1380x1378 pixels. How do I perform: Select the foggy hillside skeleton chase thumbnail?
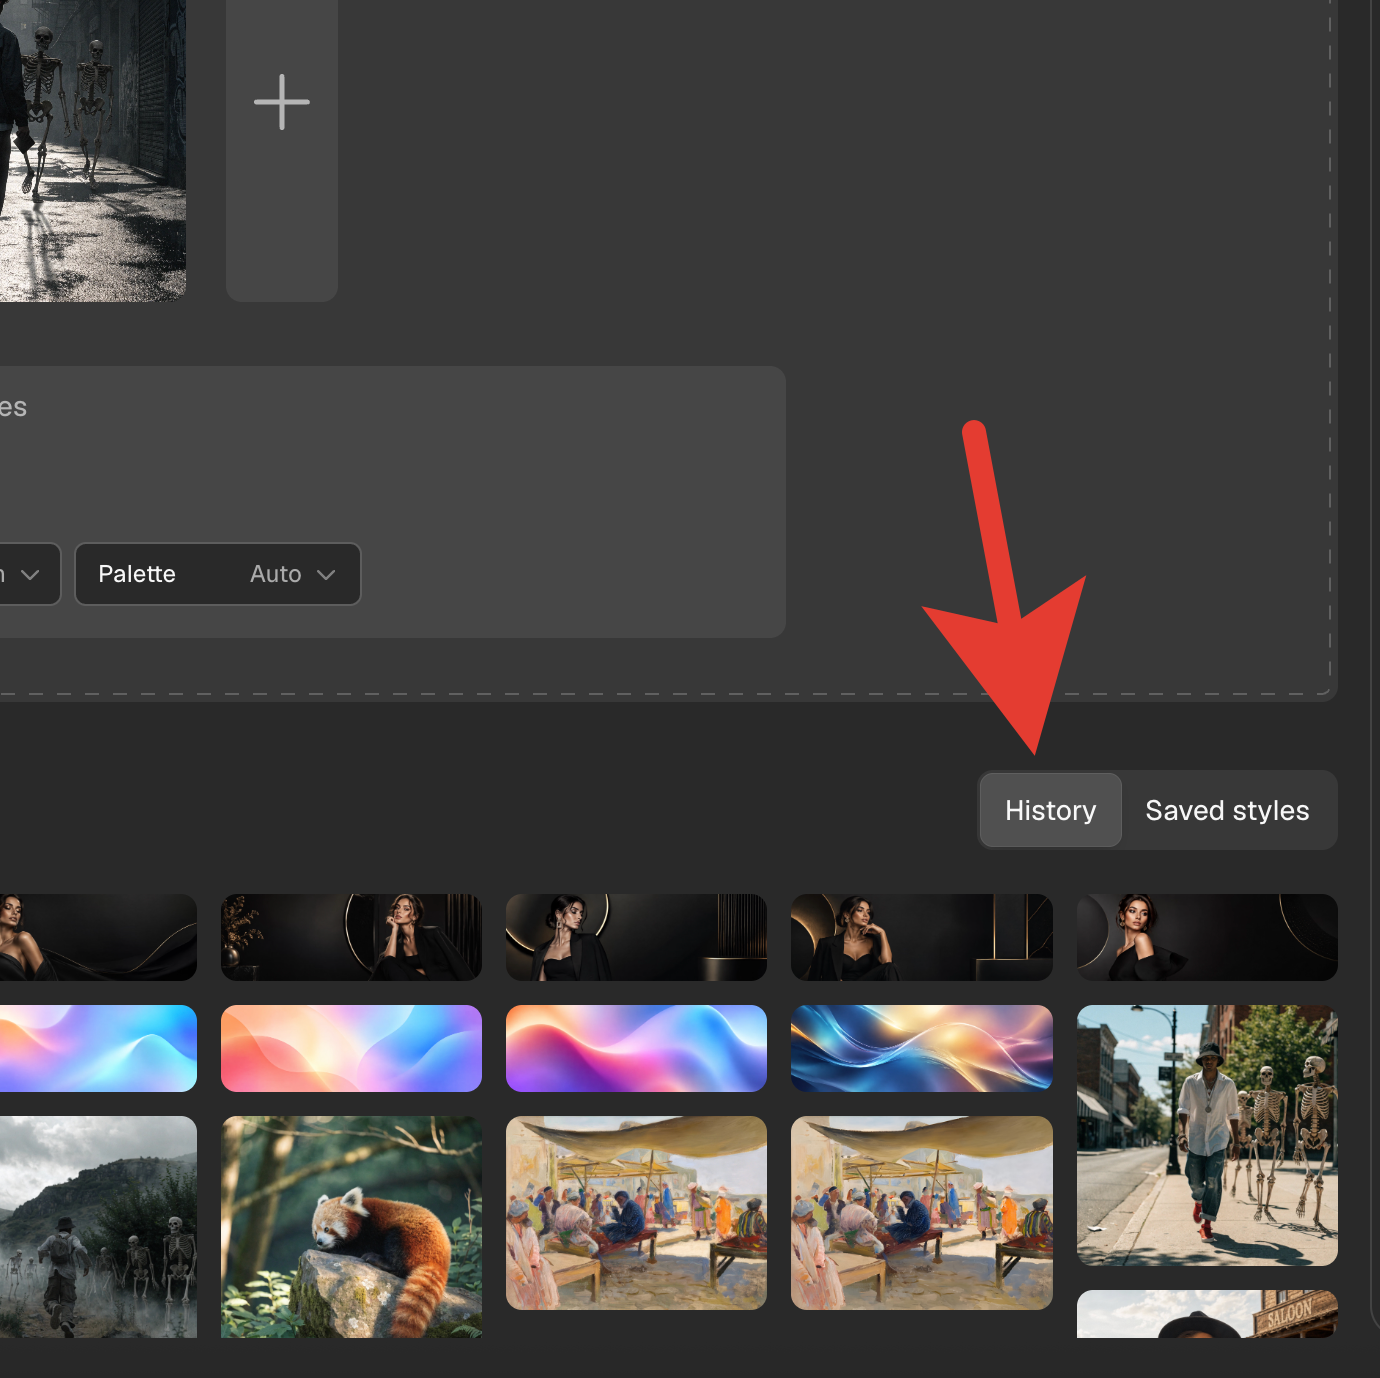coord(98,1227)
